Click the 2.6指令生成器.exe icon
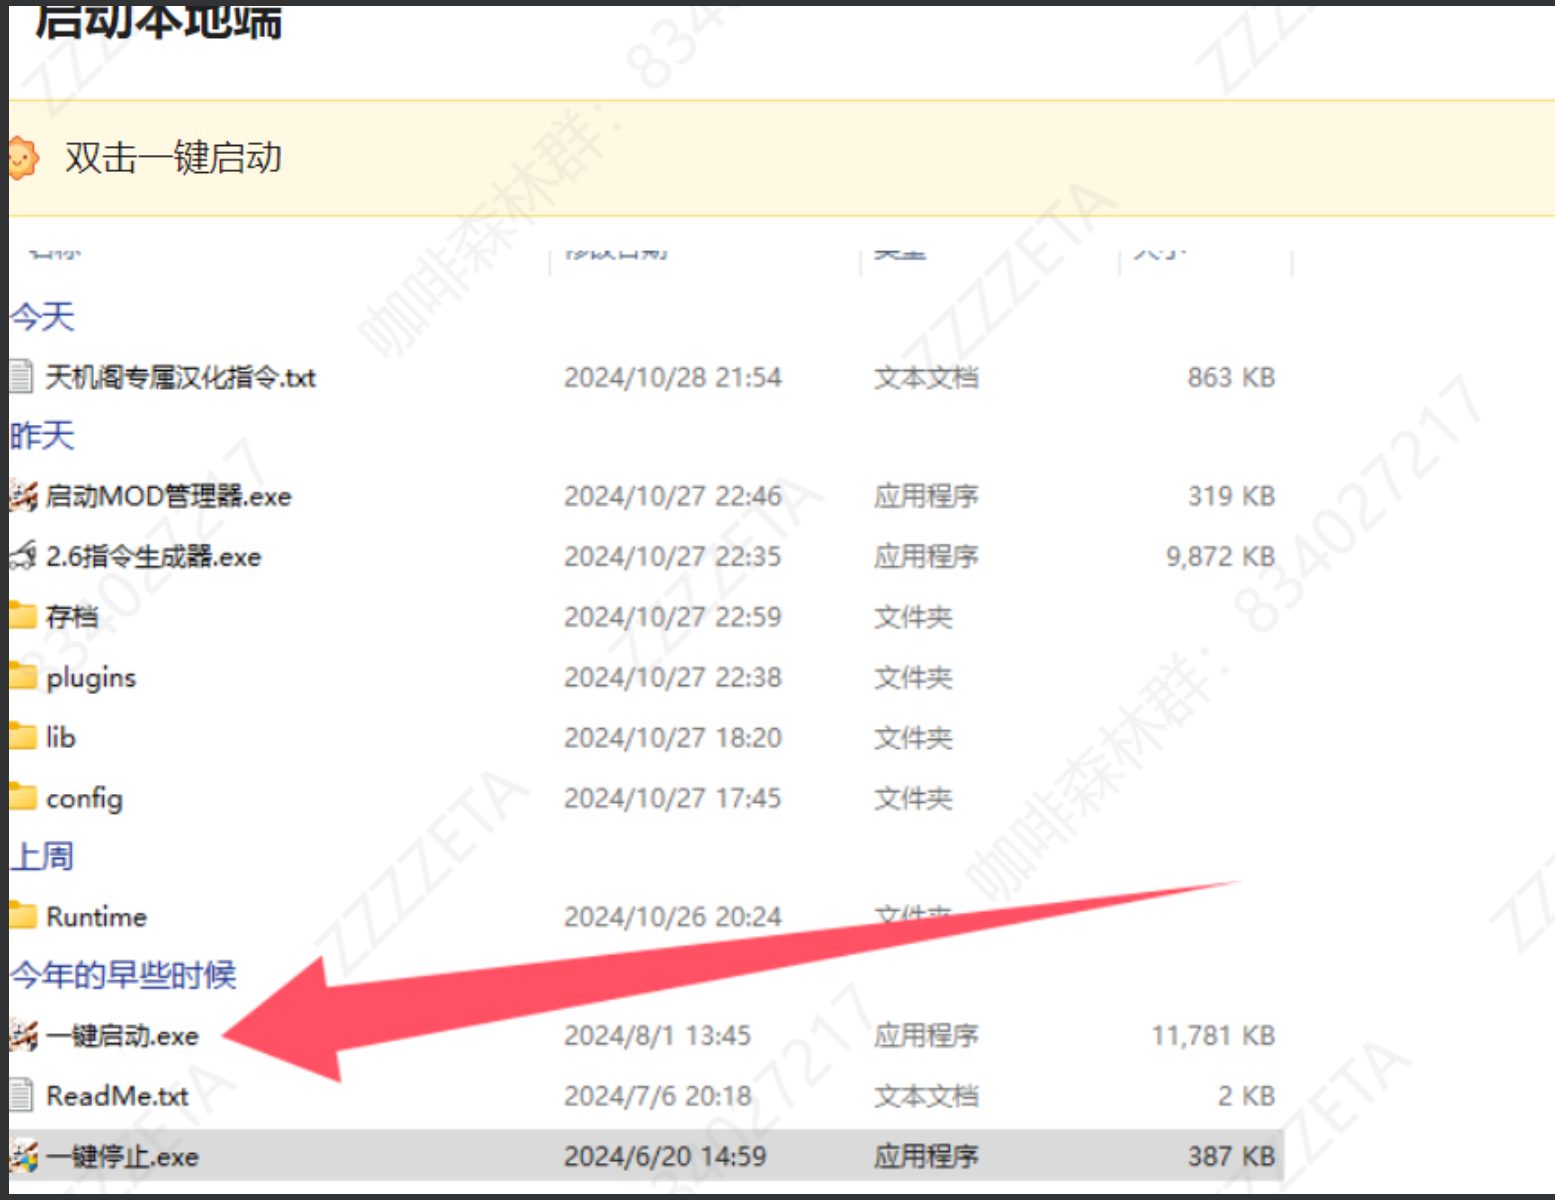The width and height of the screenshot is (1555, 1200). pos(24,556)
